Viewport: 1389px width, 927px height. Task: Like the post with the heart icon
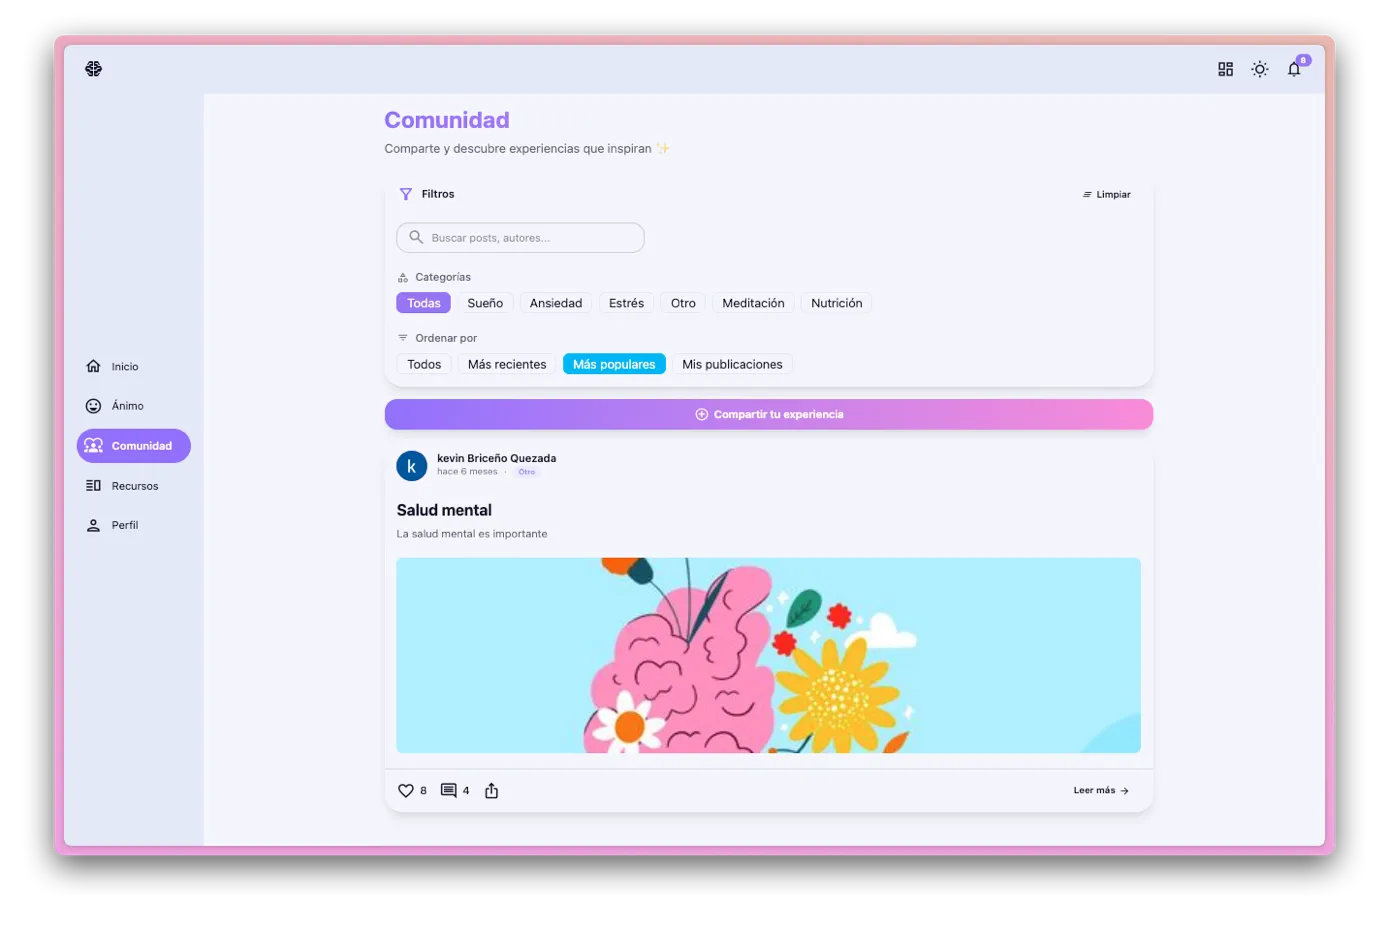406,791
